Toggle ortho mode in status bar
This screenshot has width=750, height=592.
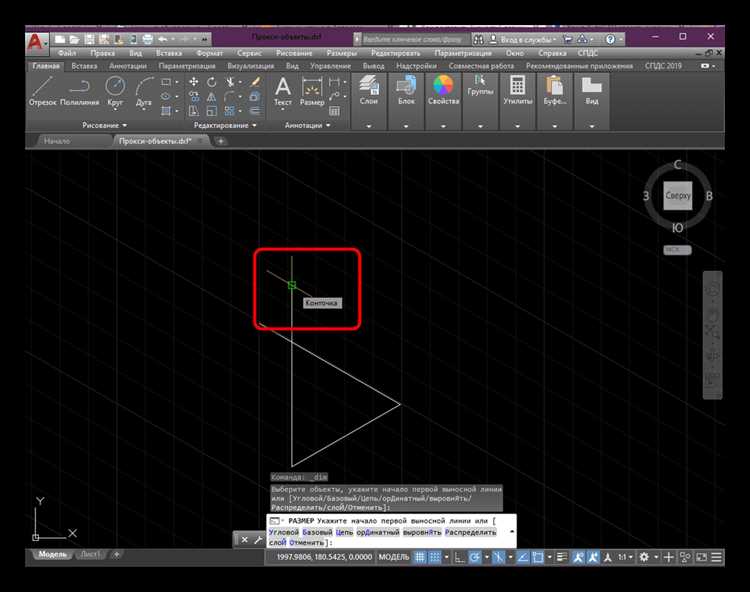[460, 557]
